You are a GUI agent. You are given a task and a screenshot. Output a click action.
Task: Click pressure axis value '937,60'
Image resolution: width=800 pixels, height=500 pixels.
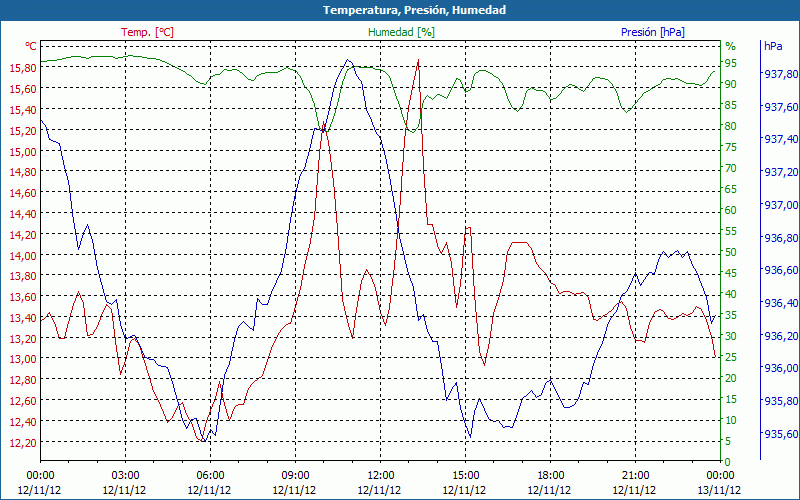tap(780, 107)
